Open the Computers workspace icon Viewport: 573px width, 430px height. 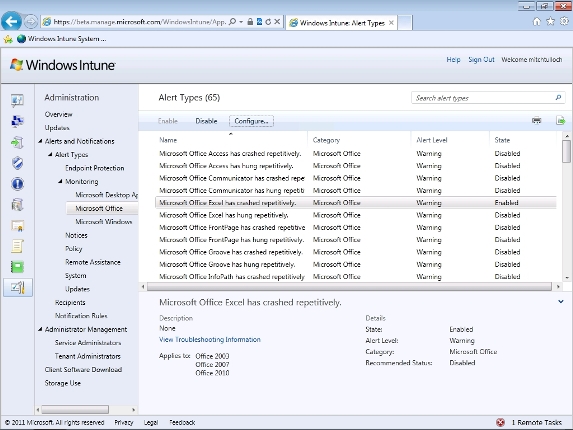pos(17,121)
